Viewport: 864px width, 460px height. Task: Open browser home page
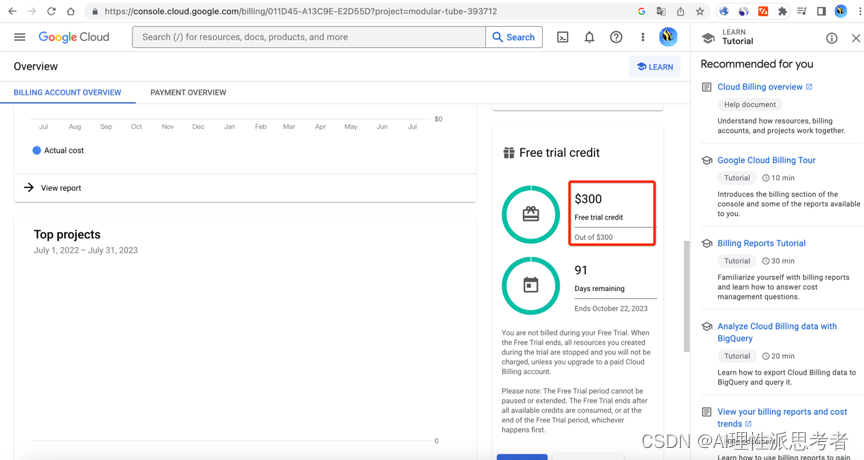[x=71, y=11]
